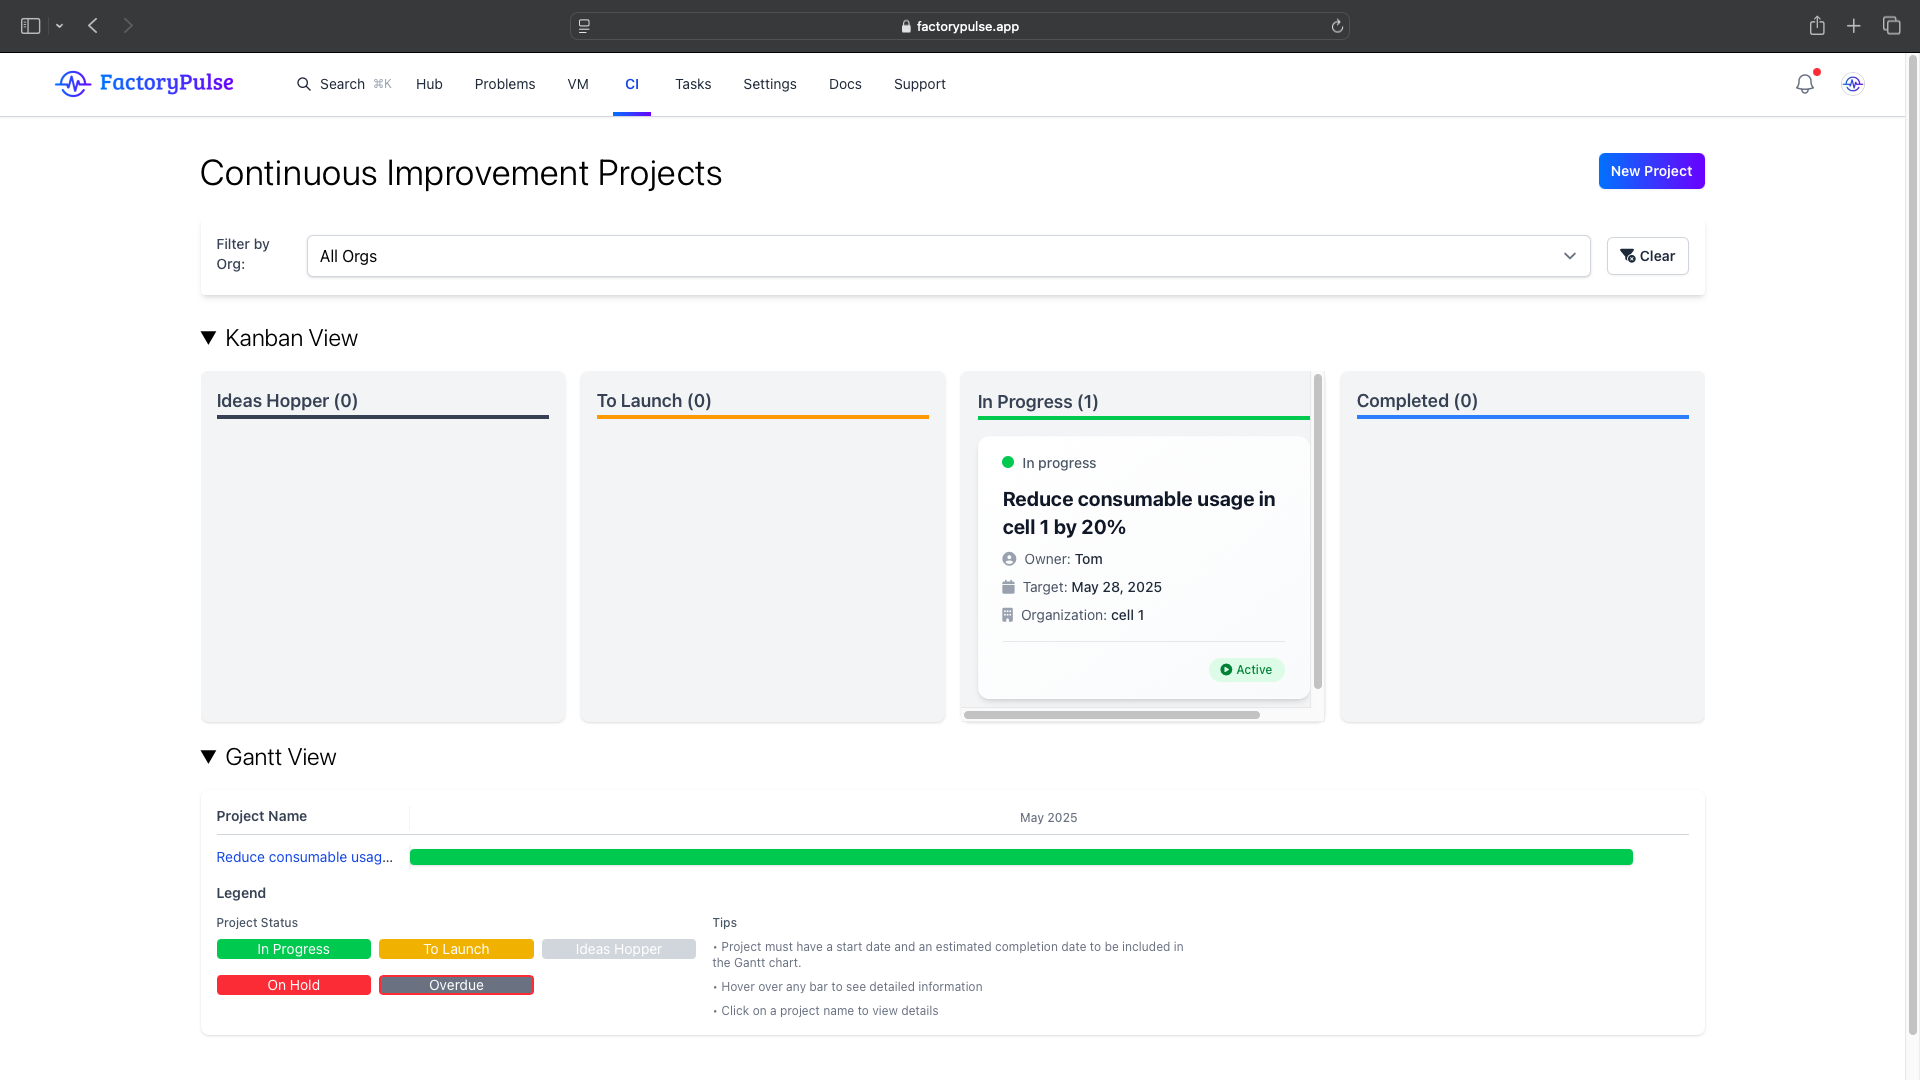Open the Reduce consumable usage project card title
The image size is (1920, 1080).
pyautogui.click(x=1139, y=513)
